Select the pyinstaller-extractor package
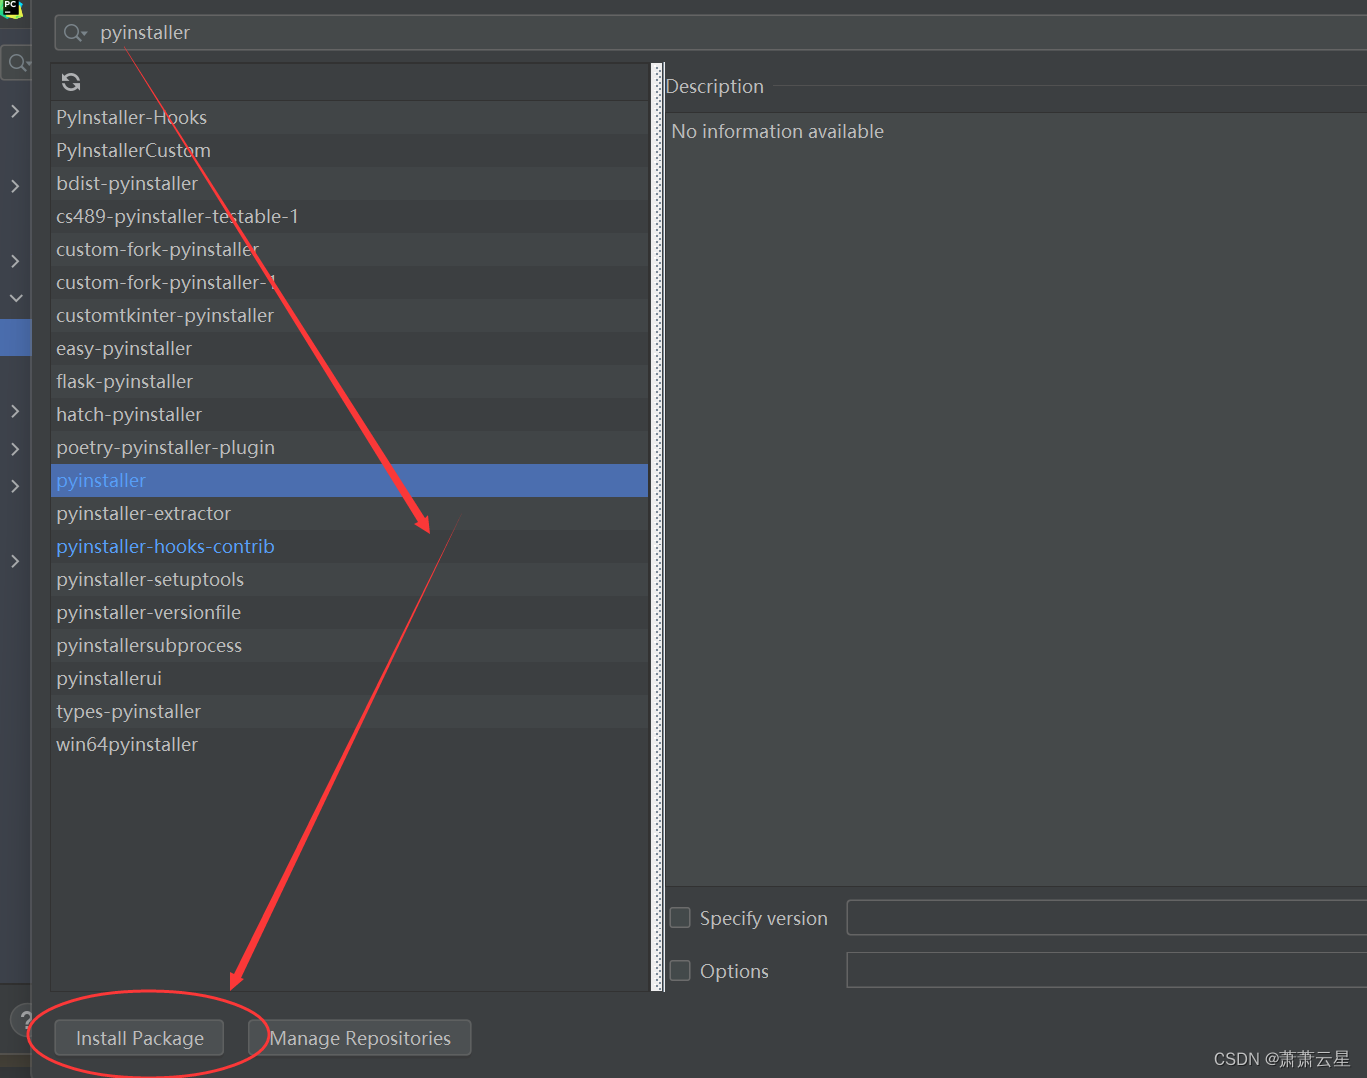This screenshot has width=1367, height=1078. (x=349, y=513)
